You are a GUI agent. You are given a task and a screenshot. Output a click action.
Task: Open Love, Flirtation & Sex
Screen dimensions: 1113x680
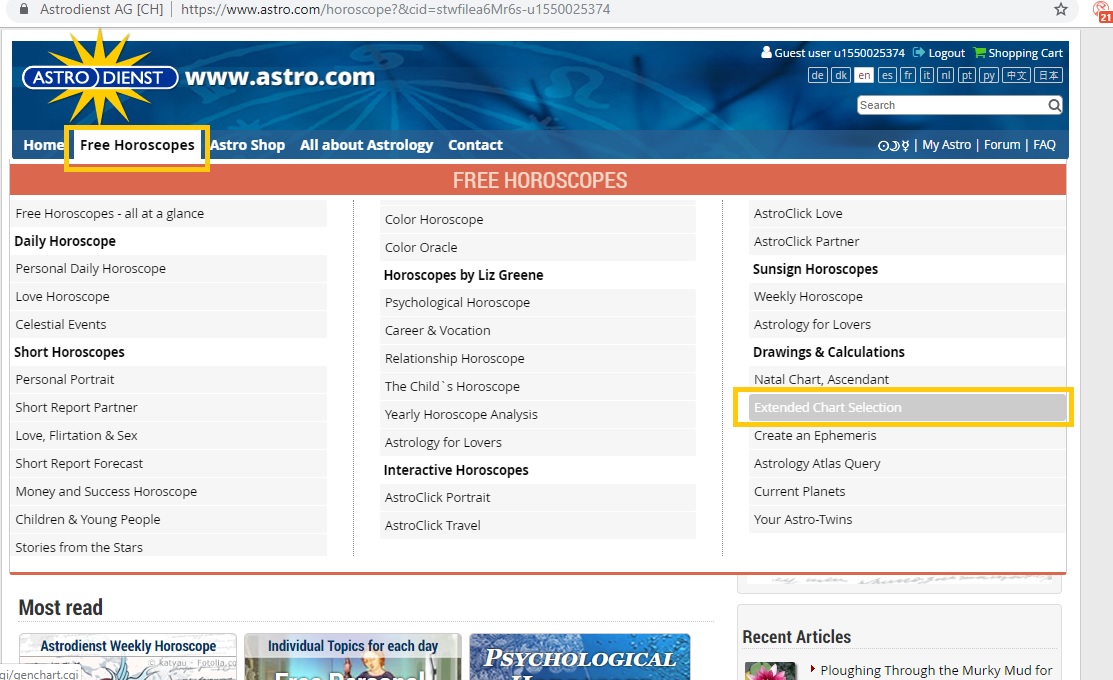pos(169,436)
